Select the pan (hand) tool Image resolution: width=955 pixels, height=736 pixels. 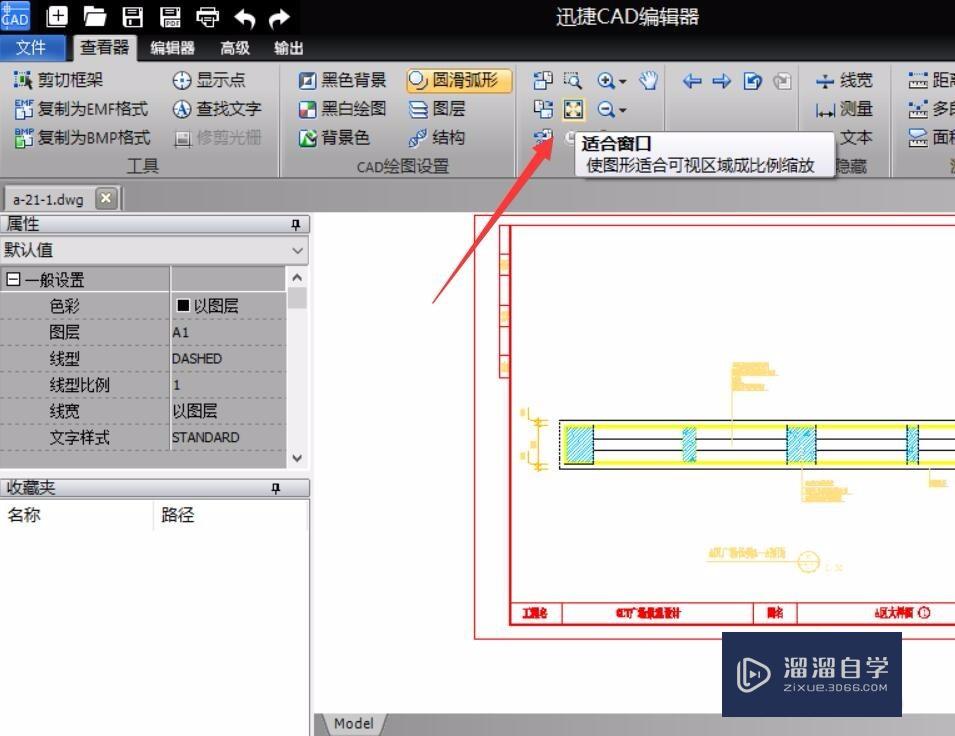tap(648, 81)
